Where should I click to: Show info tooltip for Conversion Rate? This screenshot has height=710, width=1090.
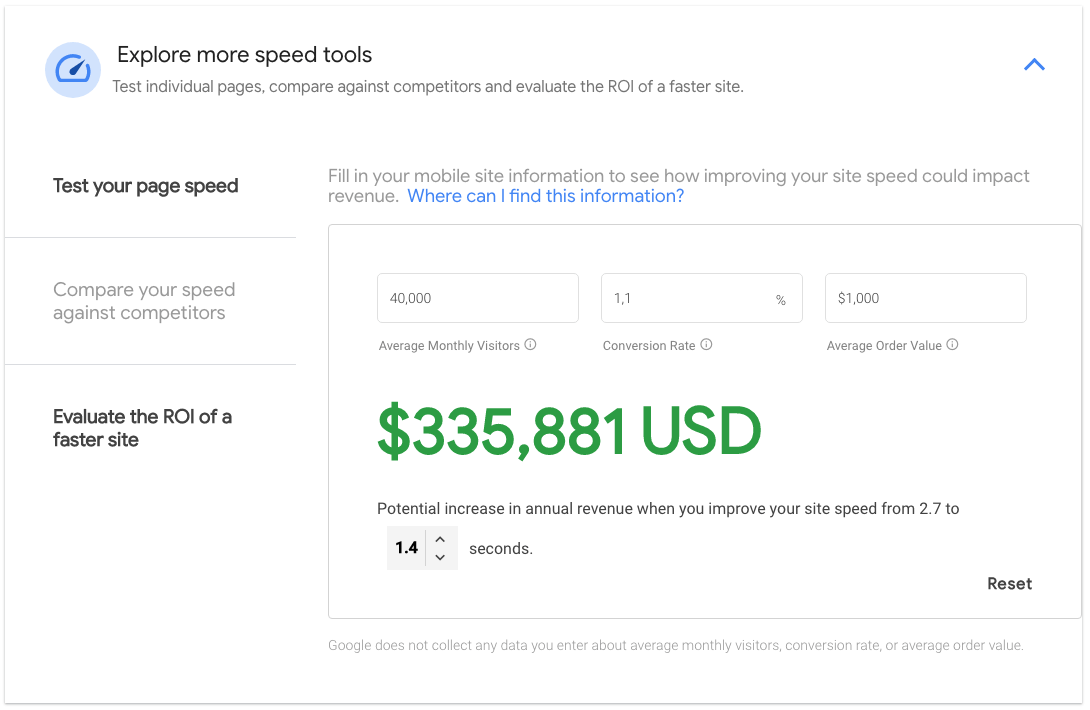click(x=706, y=344)
